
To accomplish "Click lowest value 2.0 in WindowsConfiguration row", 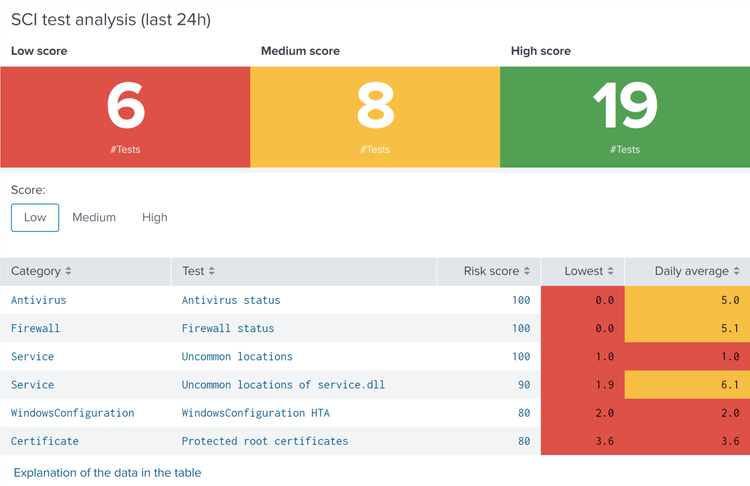I will [583, 413].
